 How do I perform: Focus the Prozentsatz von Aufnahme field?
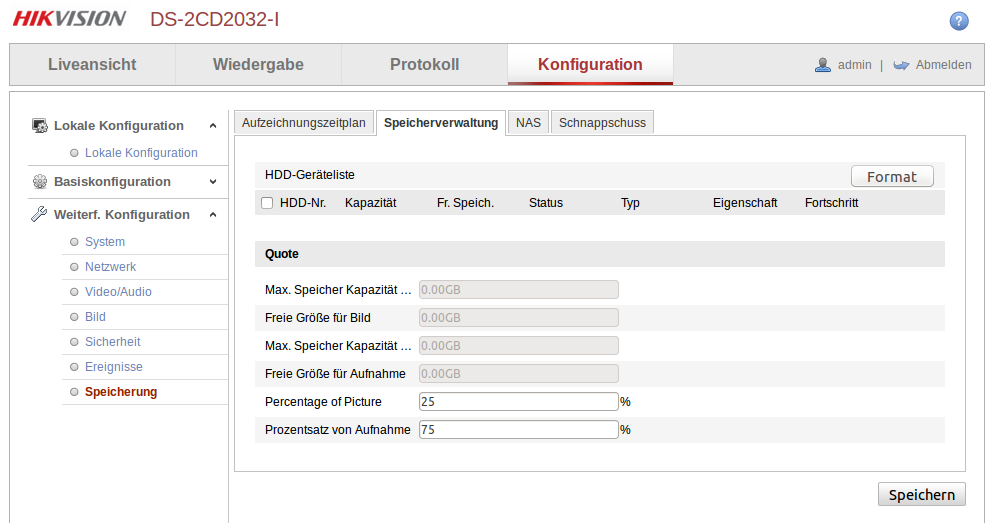point(518,430)
